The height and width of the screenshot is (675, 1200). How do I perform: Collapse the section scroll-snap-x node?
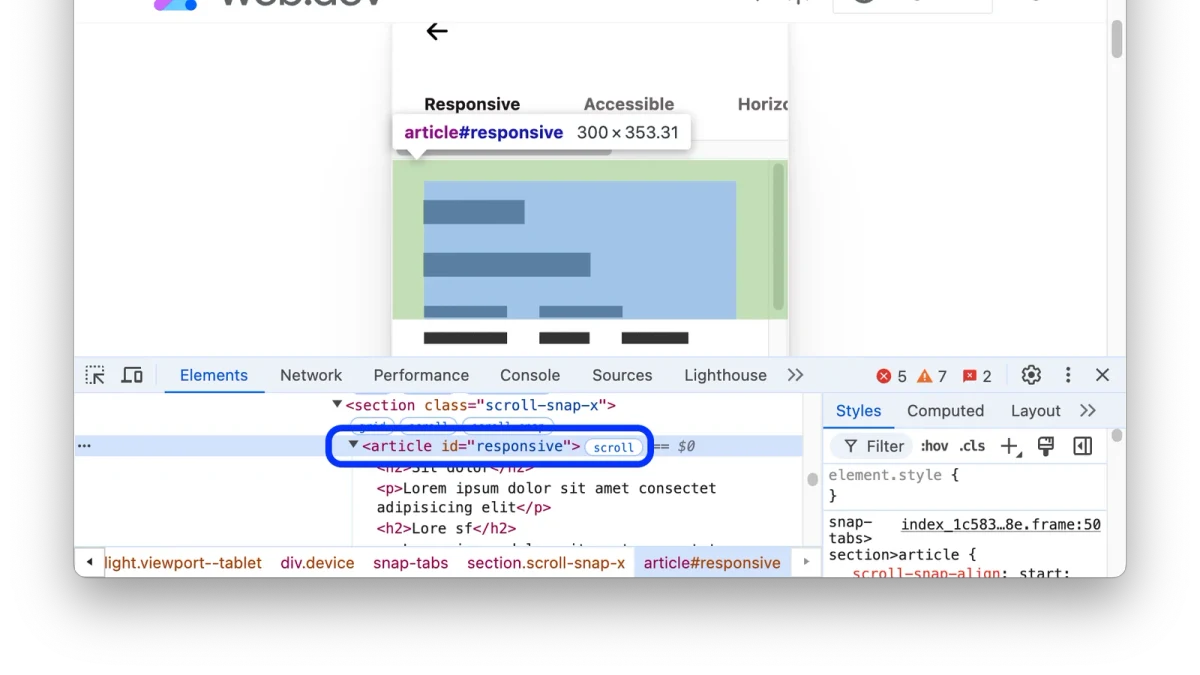point(337,404)
